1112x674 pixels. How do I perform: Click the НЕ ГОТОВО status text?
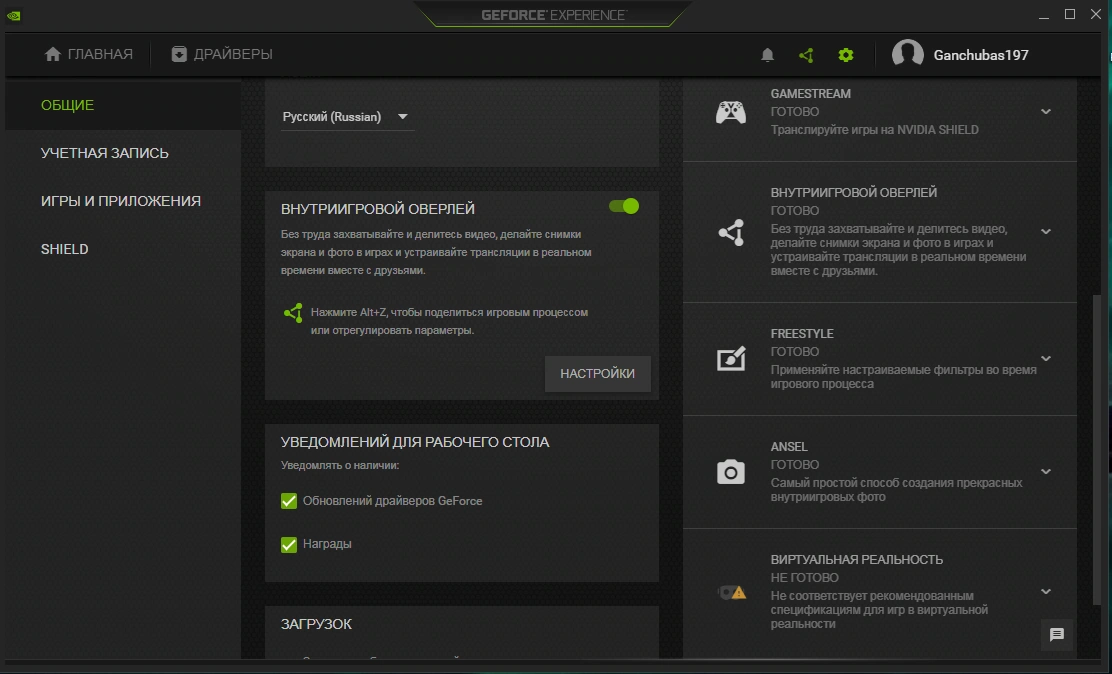click(x=805, y=578)
